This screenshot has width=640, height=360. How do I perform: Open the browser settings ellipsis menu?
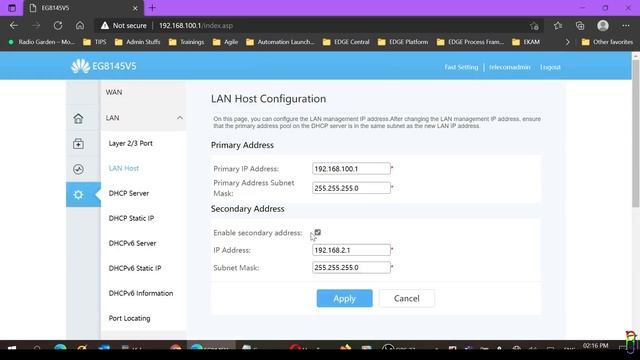tap(626, 26)
